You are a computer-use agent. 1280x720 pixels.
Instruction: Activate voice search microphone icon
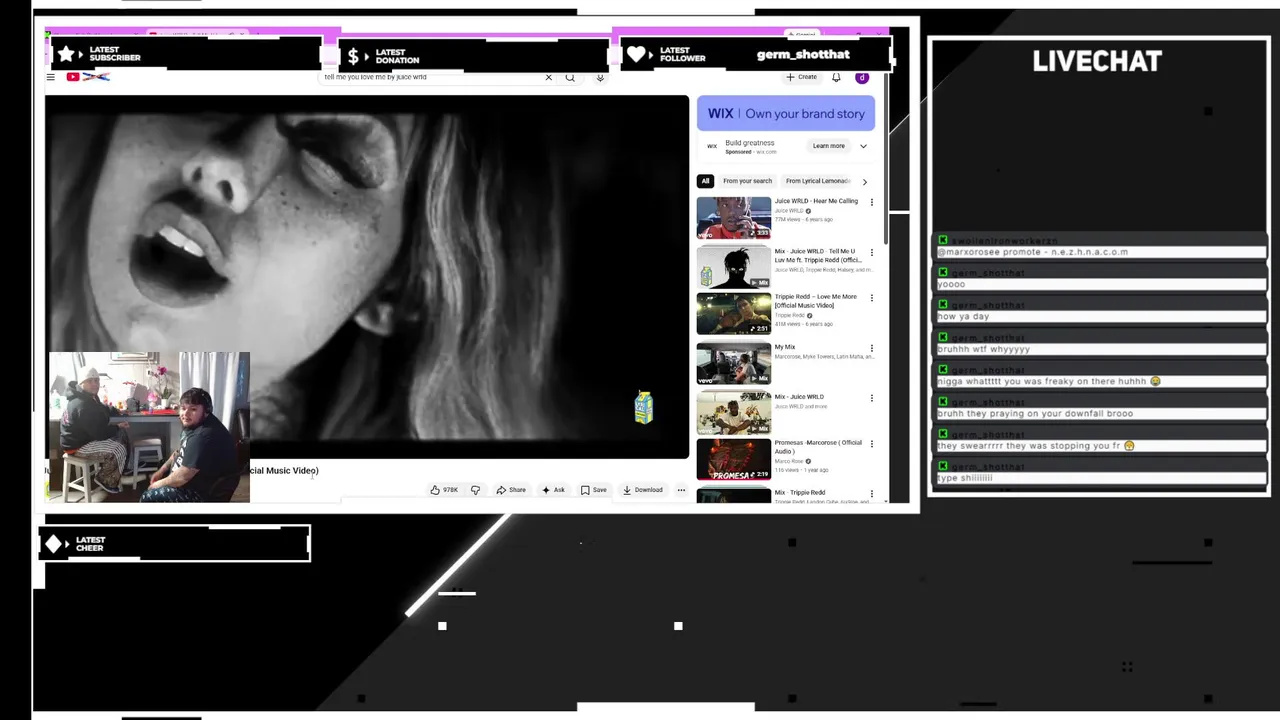(600, 77)
